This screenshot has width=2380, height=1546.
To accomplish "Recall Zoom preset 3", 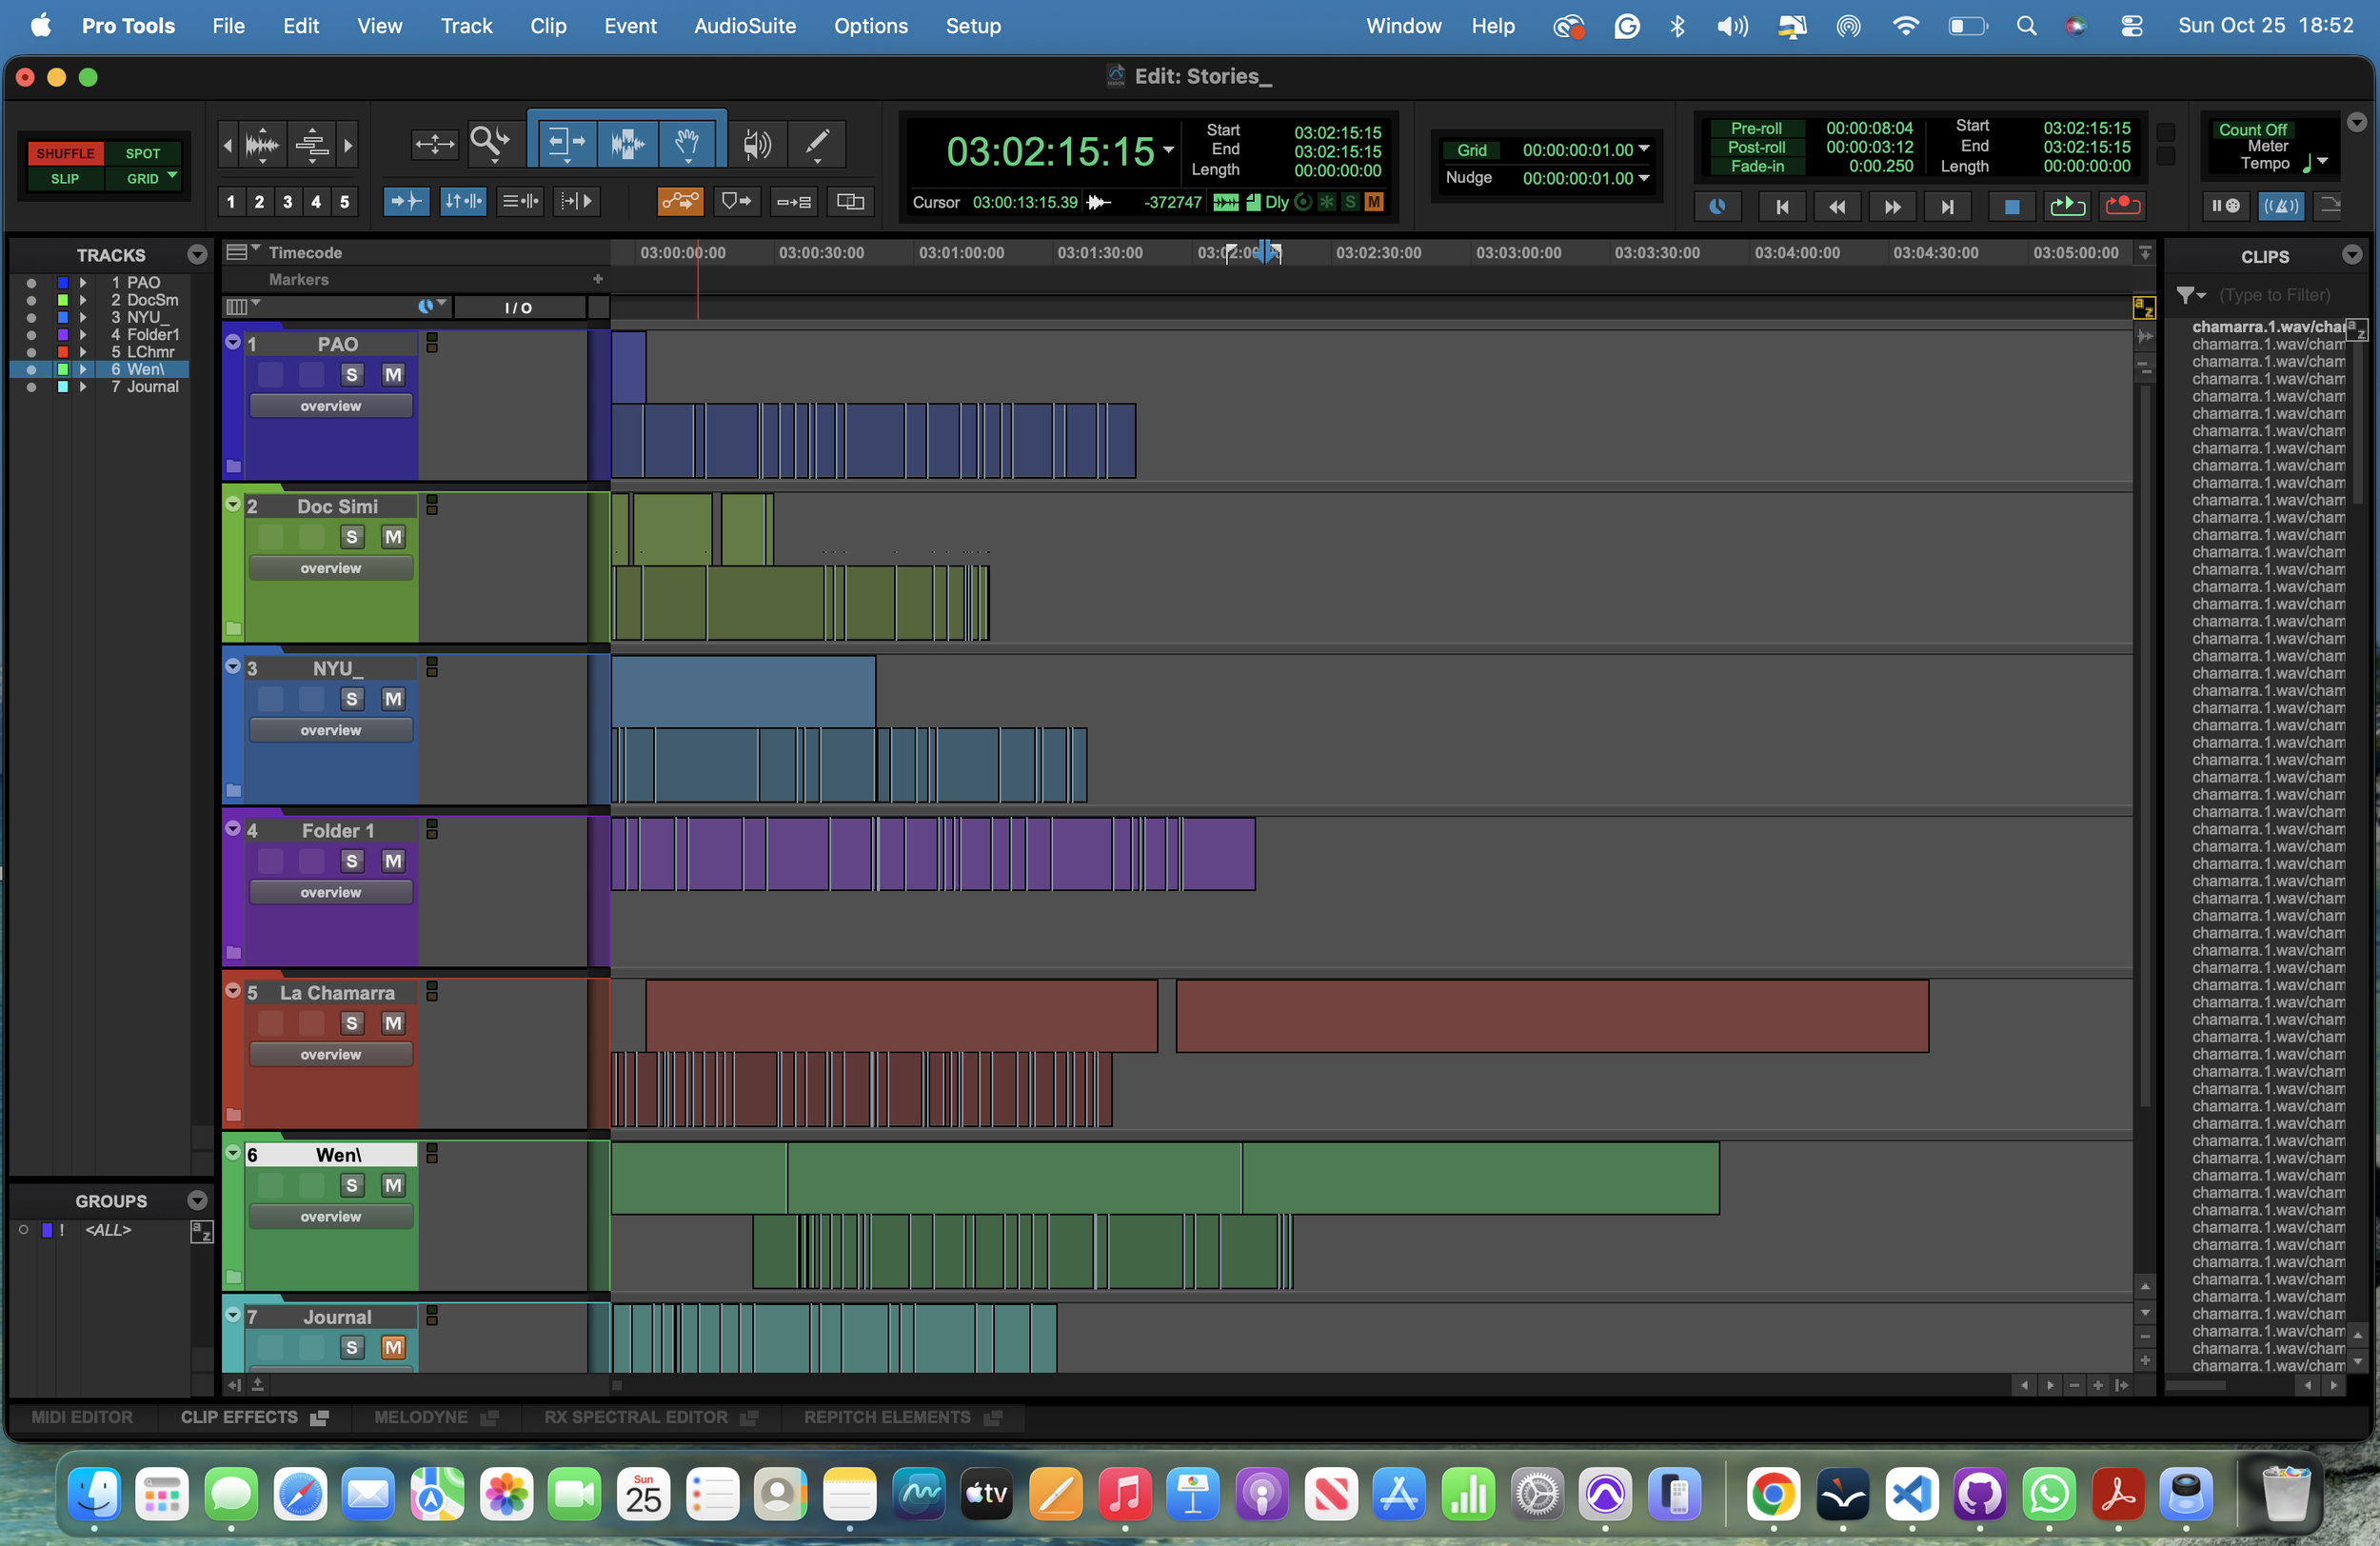I will tap(288, 202).
